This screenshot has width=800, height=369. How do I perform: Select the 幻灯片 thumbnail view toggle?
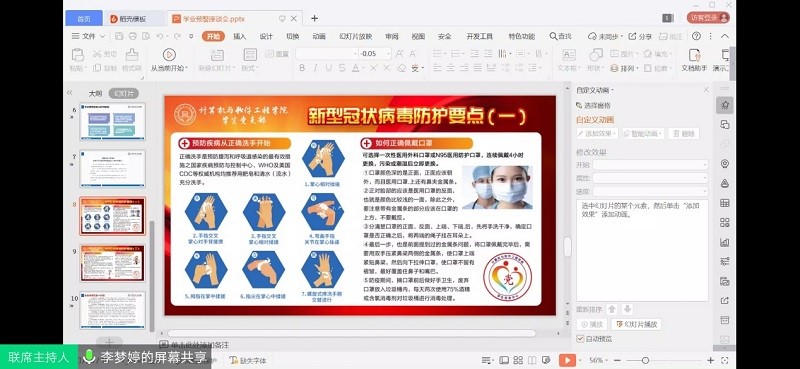123,93
